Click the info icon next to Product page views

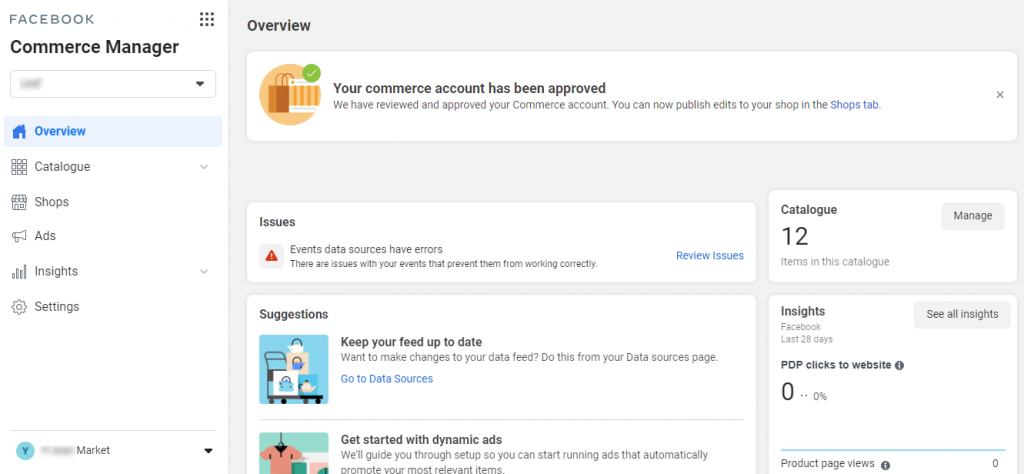(x=886, y=465)
